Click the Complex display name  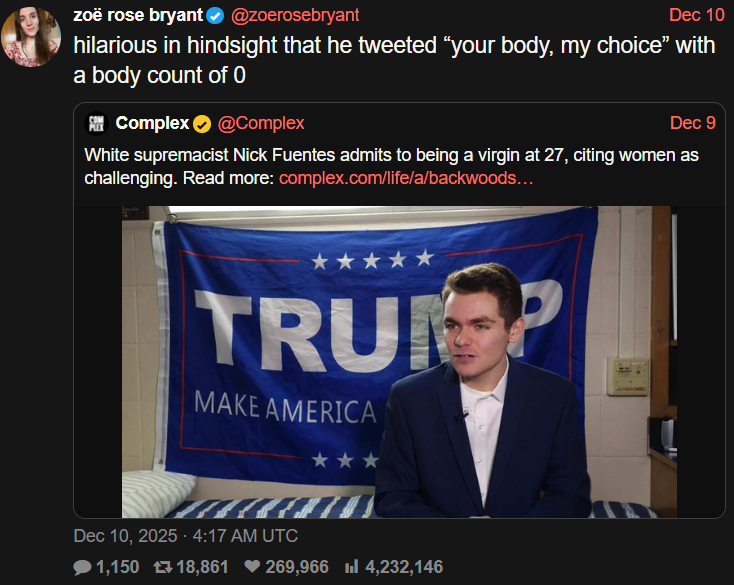click(x=152, y=123)
